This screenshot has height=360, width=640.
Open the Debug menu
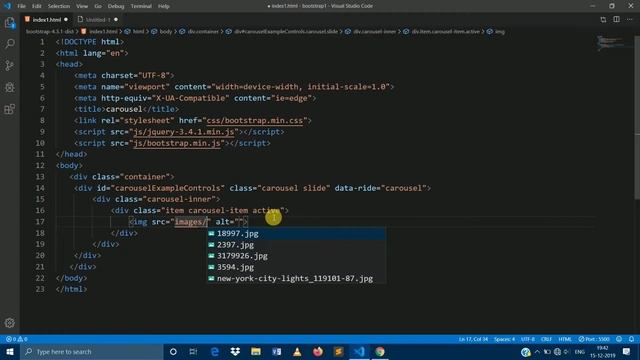pos(116,6)
